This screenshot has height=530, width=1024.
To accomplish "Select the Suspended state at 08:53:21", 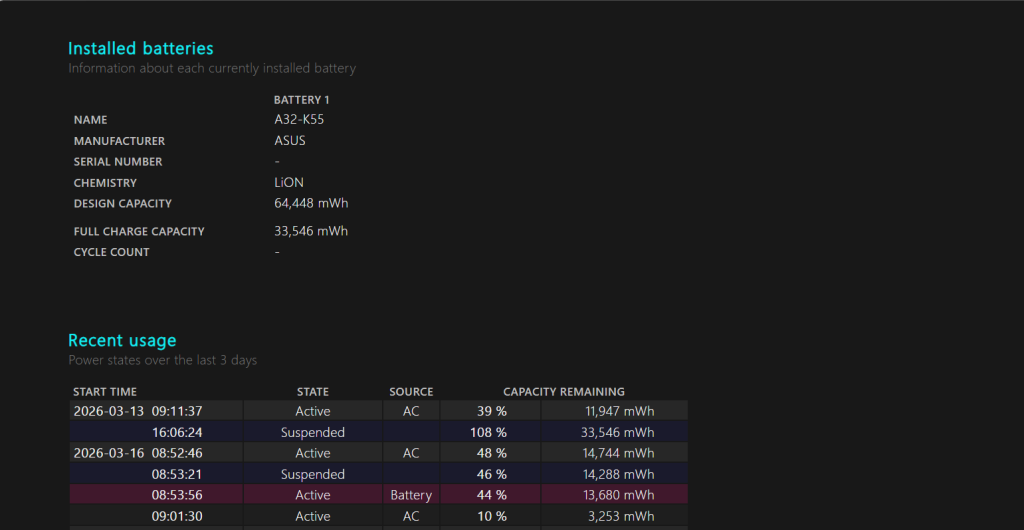I will click(313, 474).
